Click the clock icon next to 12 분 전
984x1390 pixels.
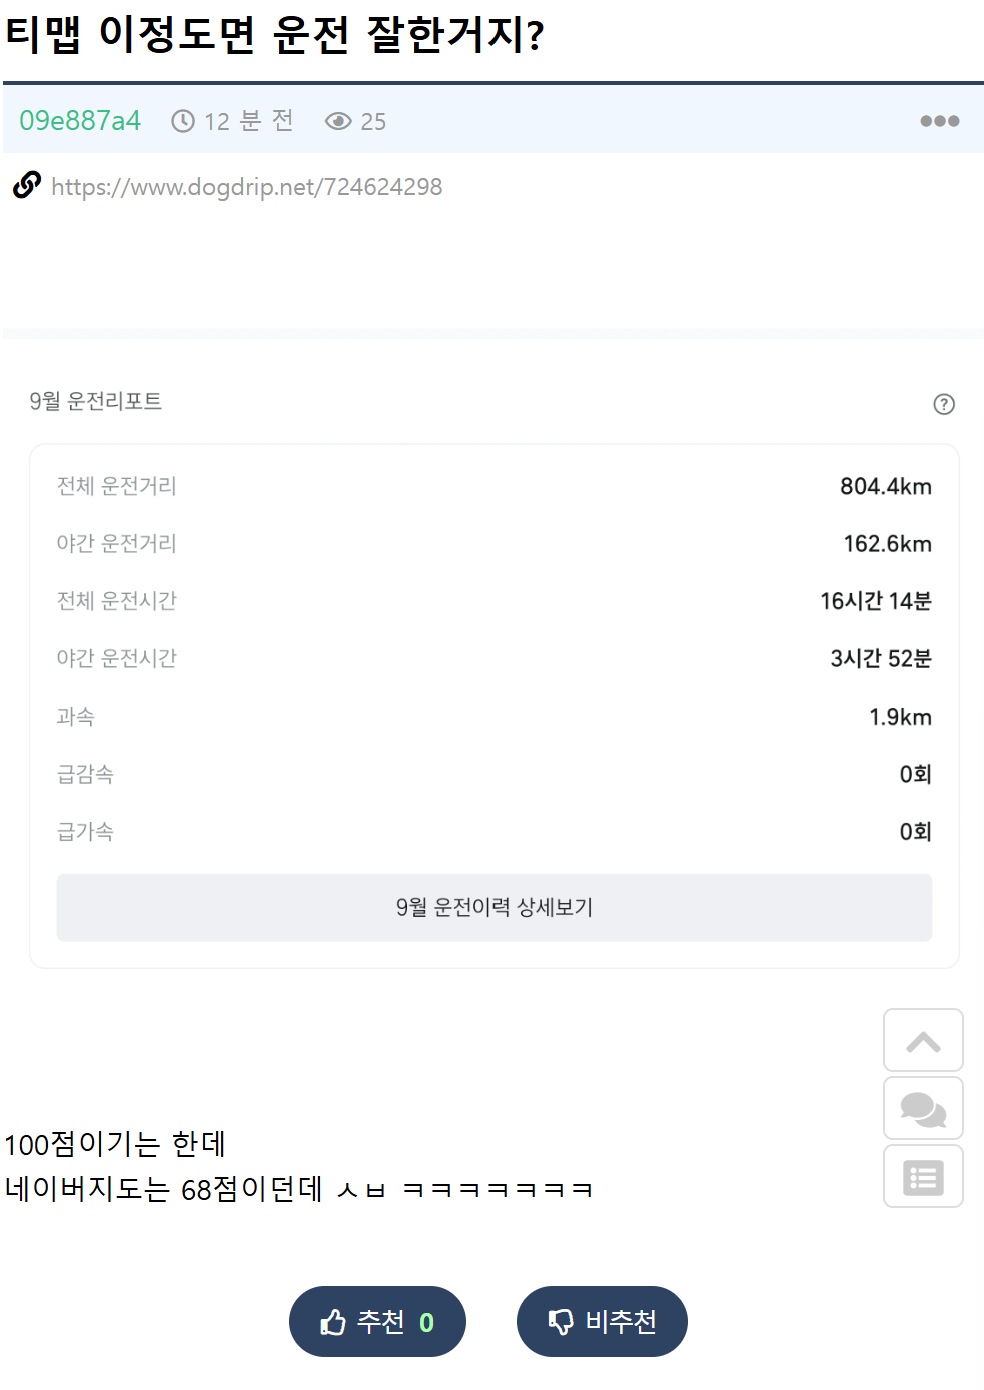183,121
